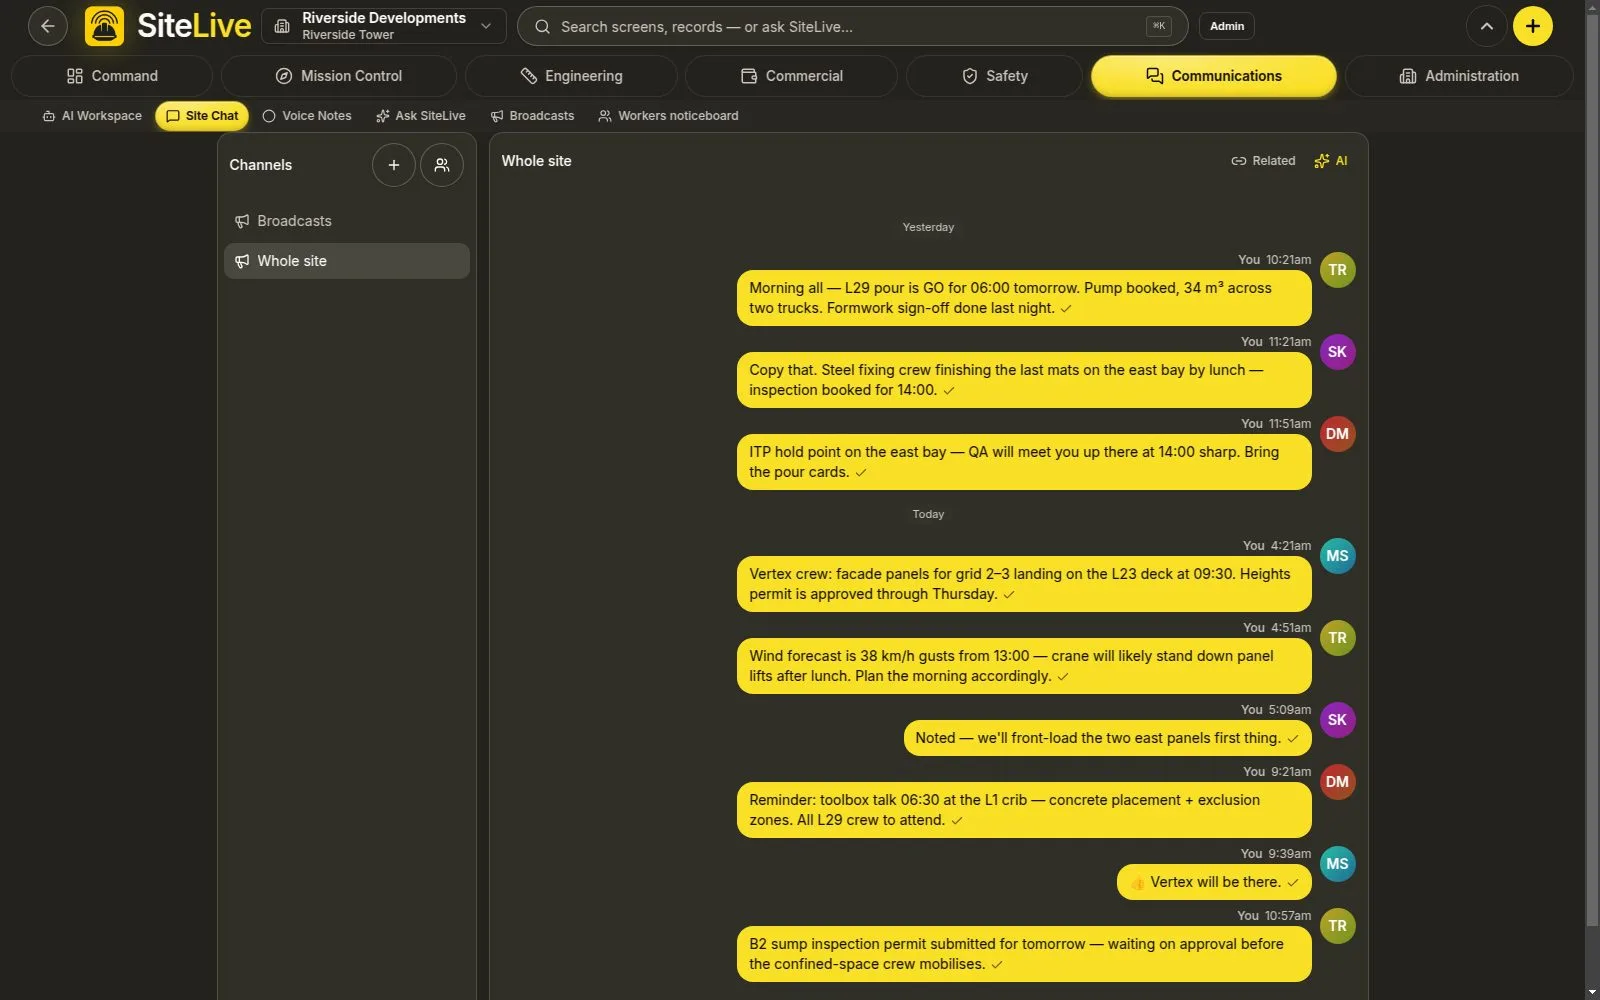Click the Whole site chat title
Screen dimensions: 1600x1000
pyautogui.click(x=536, y=161)
